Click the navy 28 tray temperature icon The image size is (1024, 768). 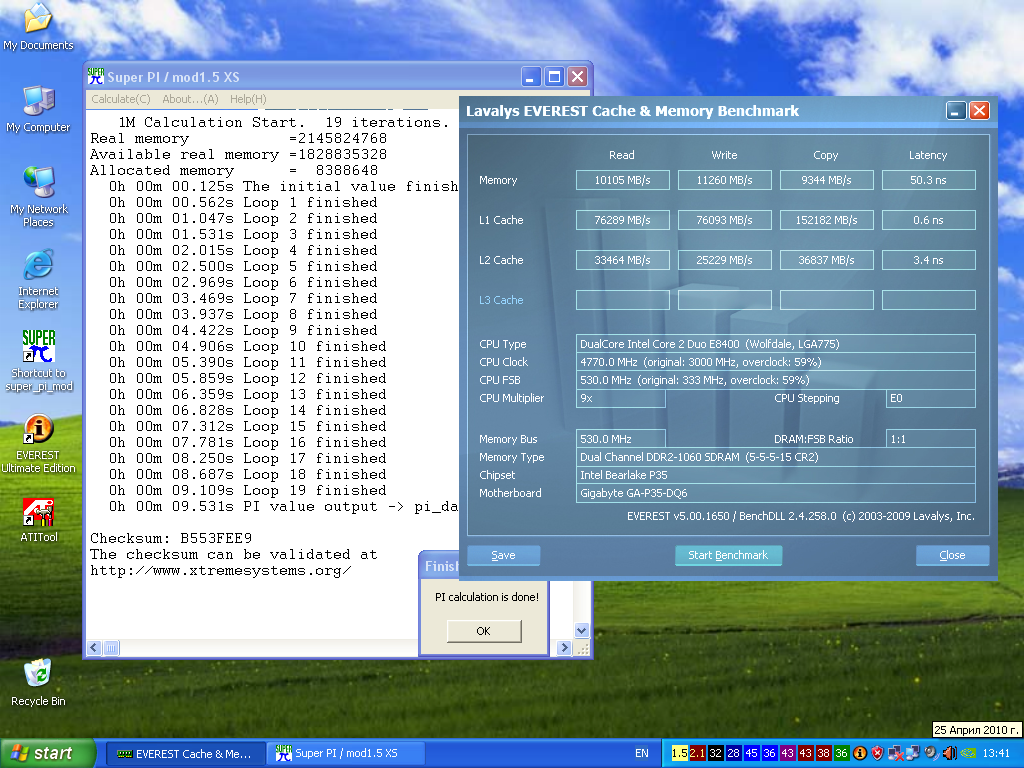click(x=733, y=753)
